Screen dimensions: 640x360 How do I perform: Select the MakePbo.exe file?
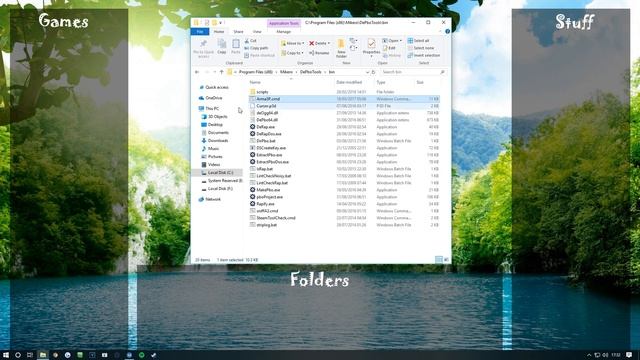pos(268,190)
